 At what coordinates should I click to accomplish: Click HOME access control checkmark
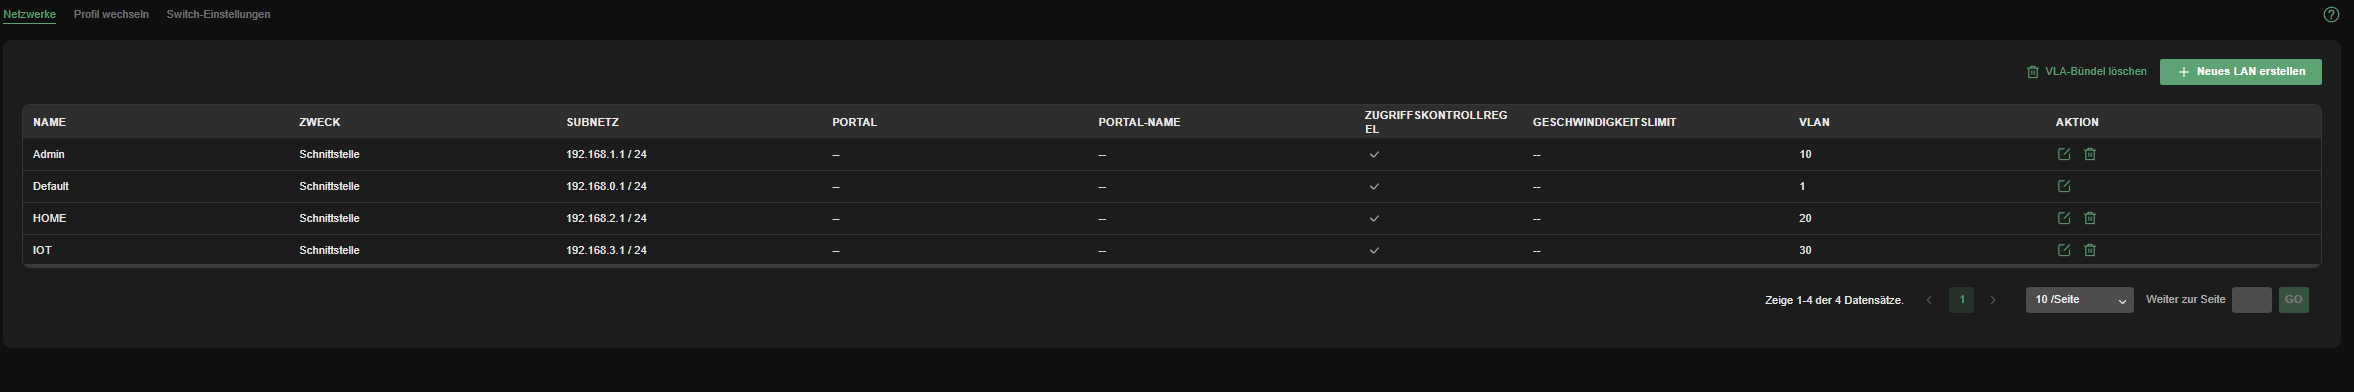tap(1374, 219)
